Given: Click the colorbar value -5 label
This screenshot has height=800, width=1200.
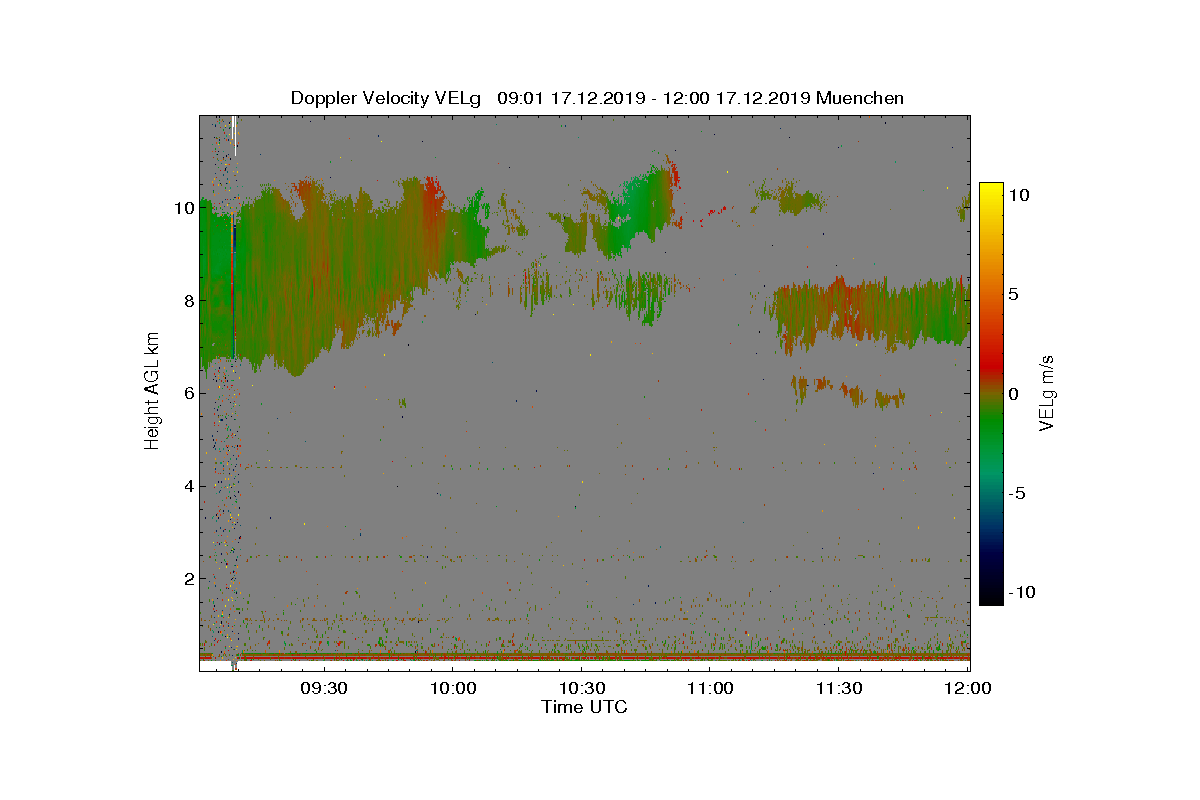Looking at the screenshot, I should [1016, 493].
